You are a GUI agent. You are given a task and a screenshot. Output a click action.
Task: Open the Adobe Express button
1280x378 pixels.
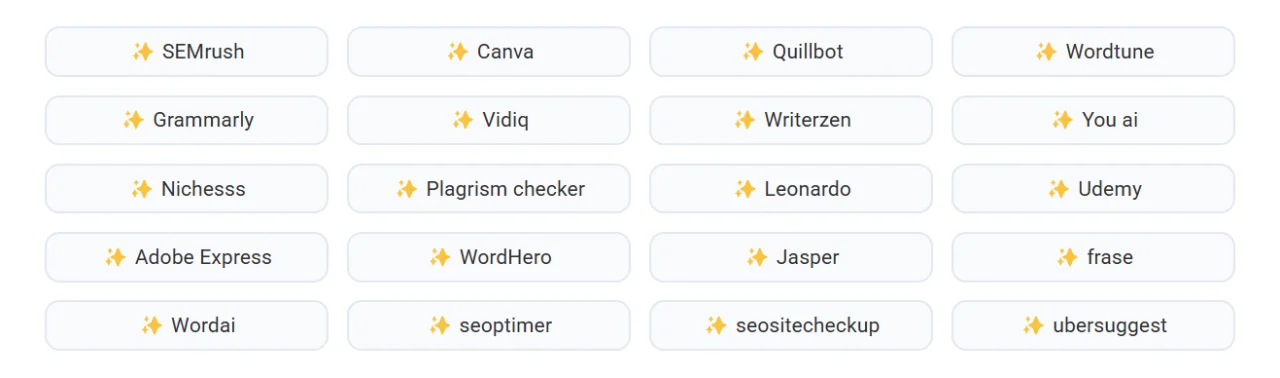click(x=187, y=257)
